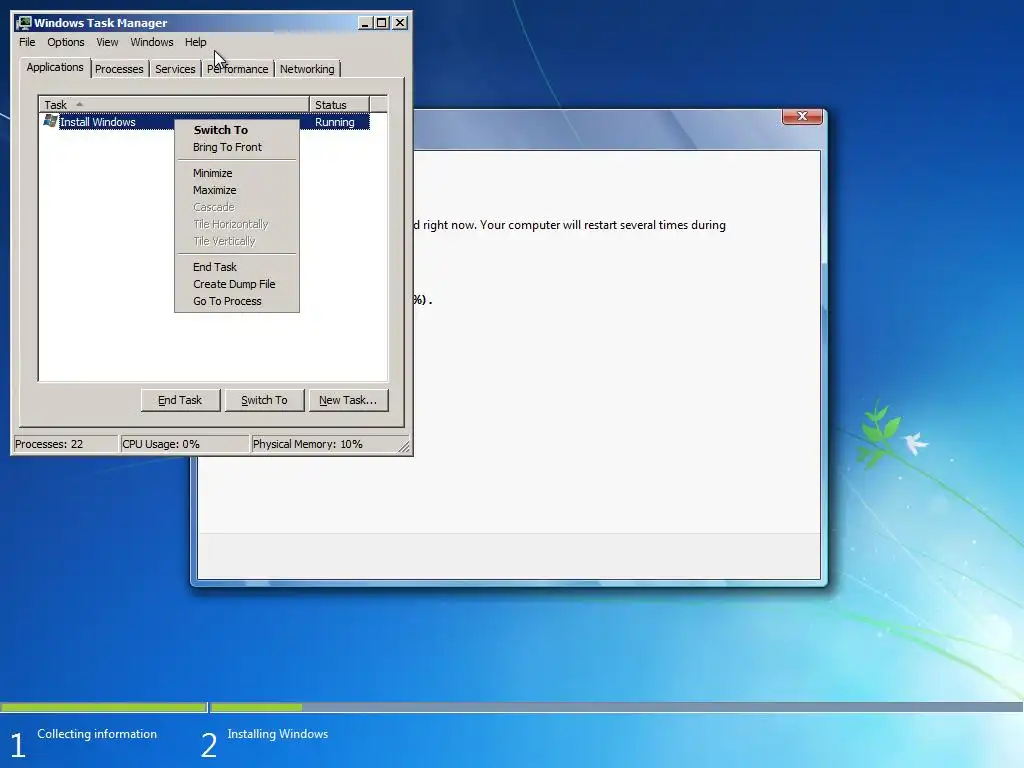Switch to the Networking tab
This screenshot has height=768, width=1024.
point(307,69)
